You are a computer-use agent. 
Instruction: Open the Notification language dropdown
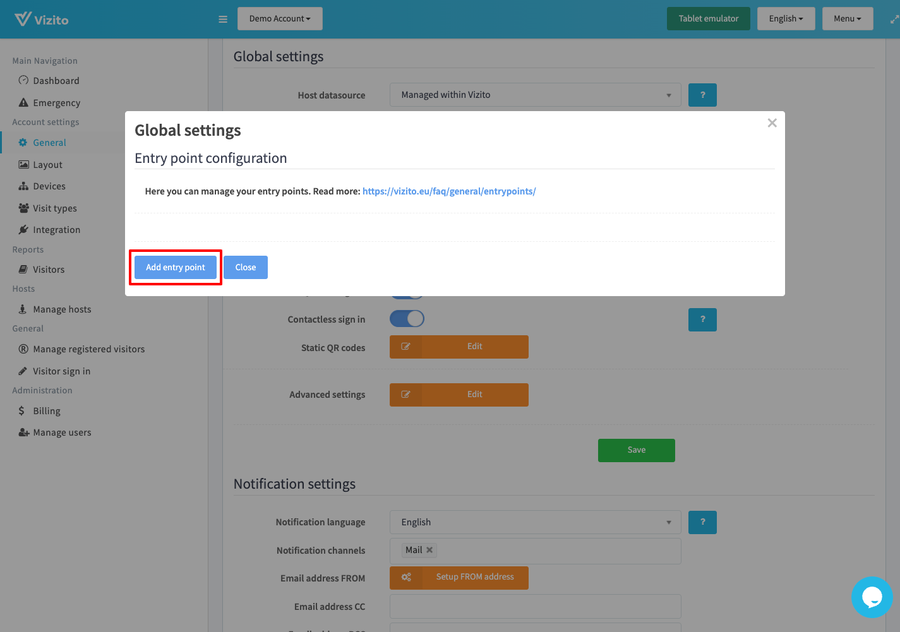point(534,522)
